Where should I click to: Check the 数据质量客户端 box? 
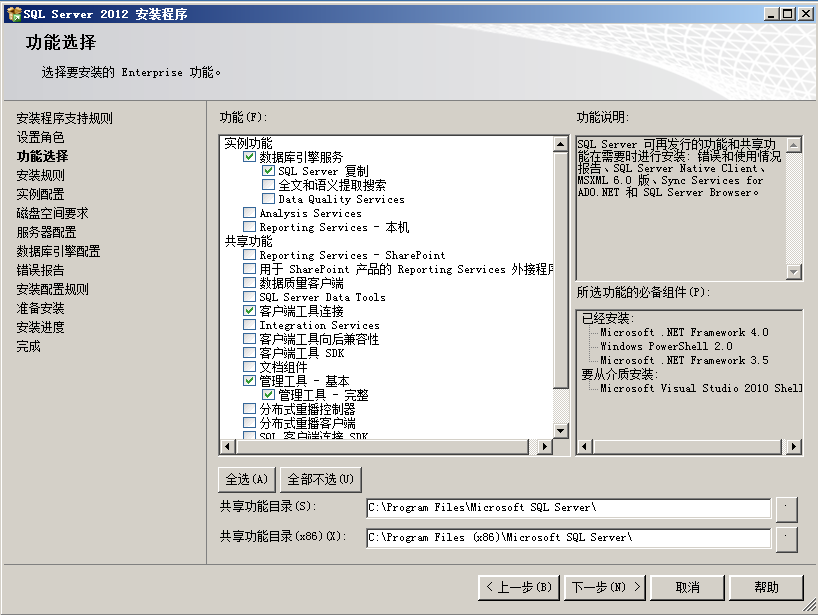tap(249, 283)
